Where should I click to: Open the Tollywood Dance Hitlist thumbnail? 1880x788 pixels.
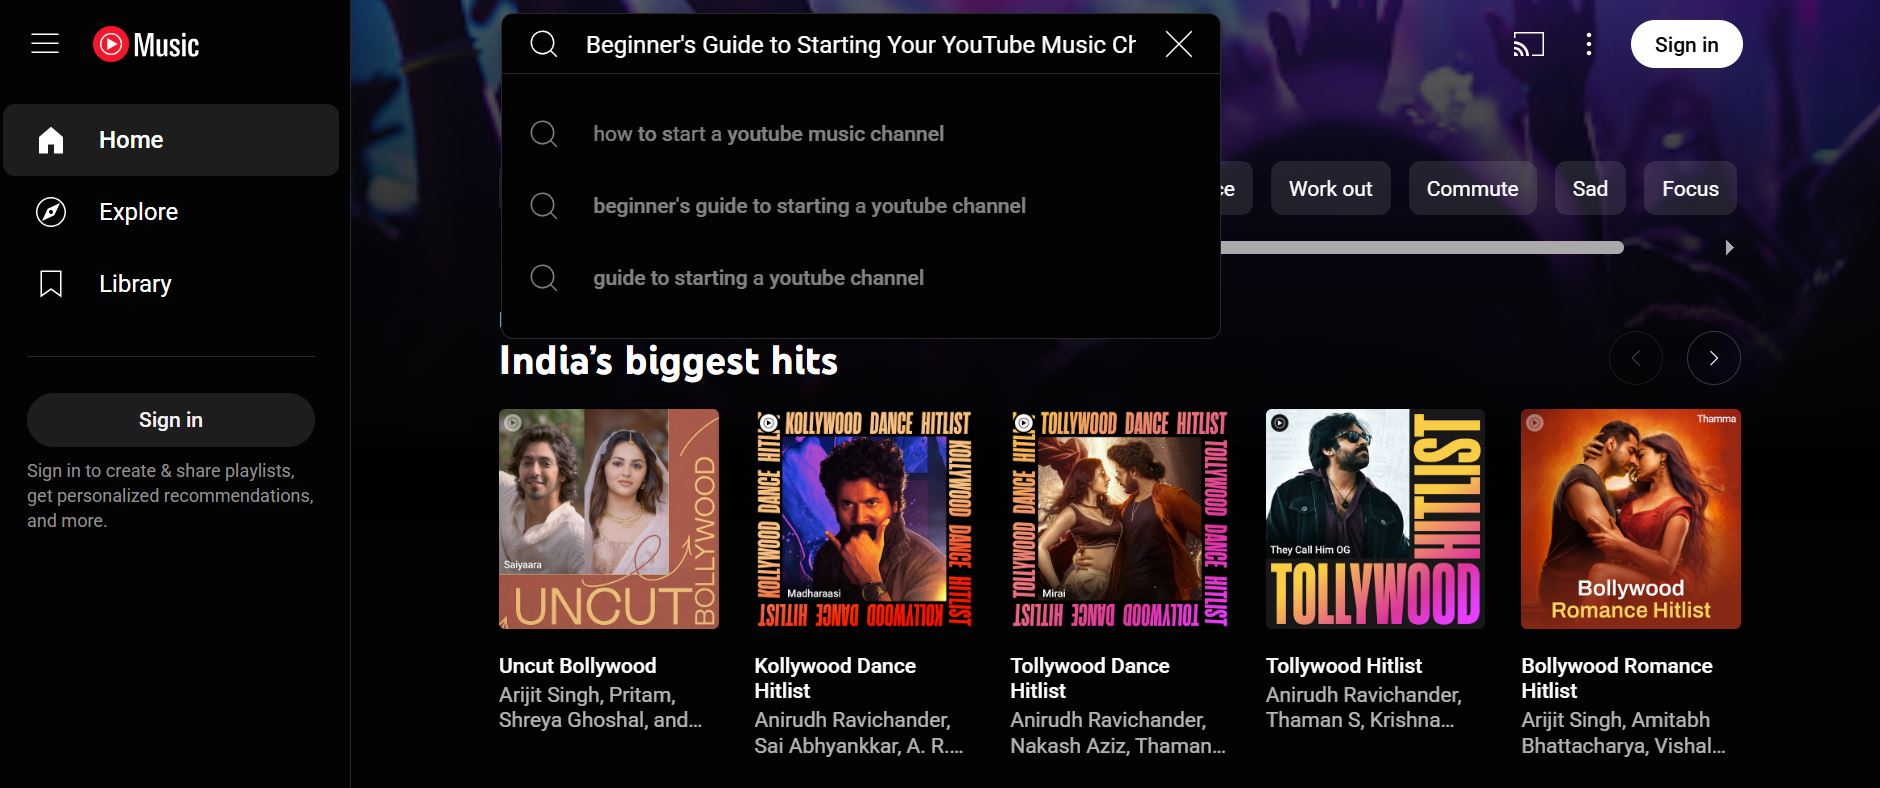[x=1120, y=519]
